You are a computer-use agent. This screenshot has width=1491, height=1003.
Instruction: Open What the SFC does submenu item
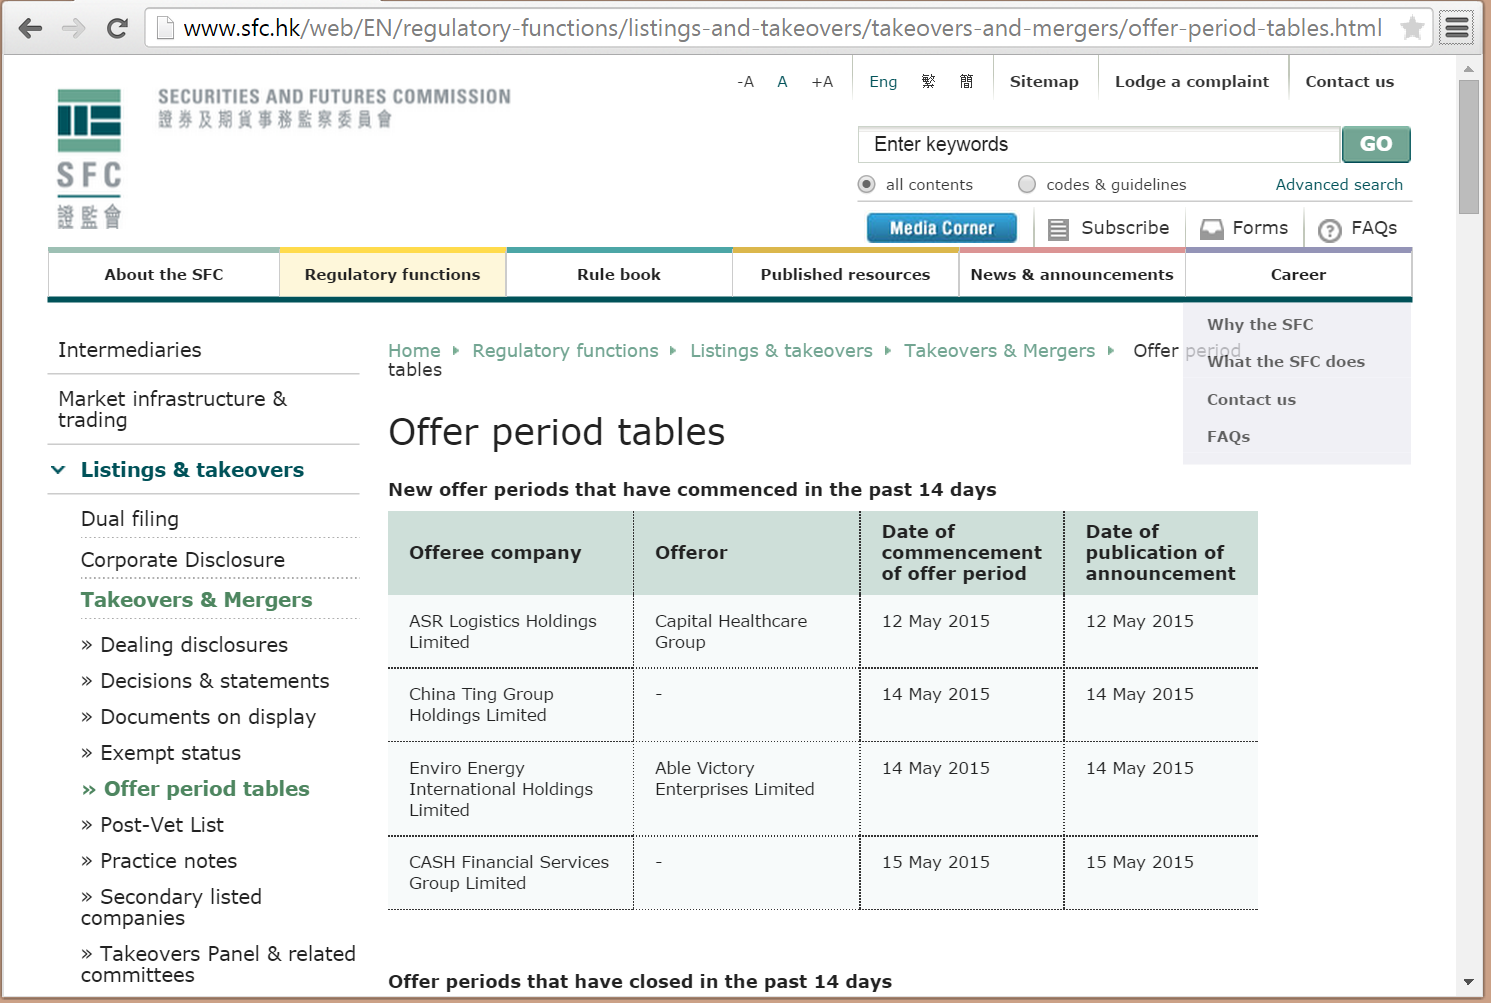(1286, 361)
